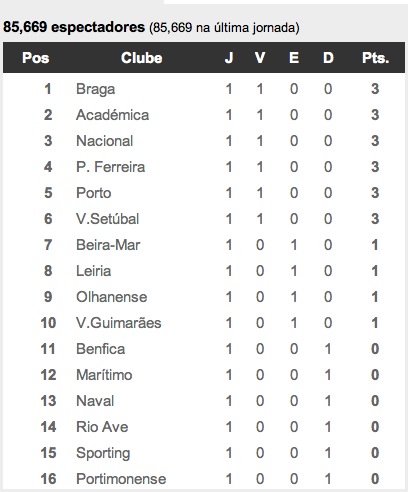Screen dimensions: 408x492
Task: Click the Clube column header
Action: click(x=142, y=58)
